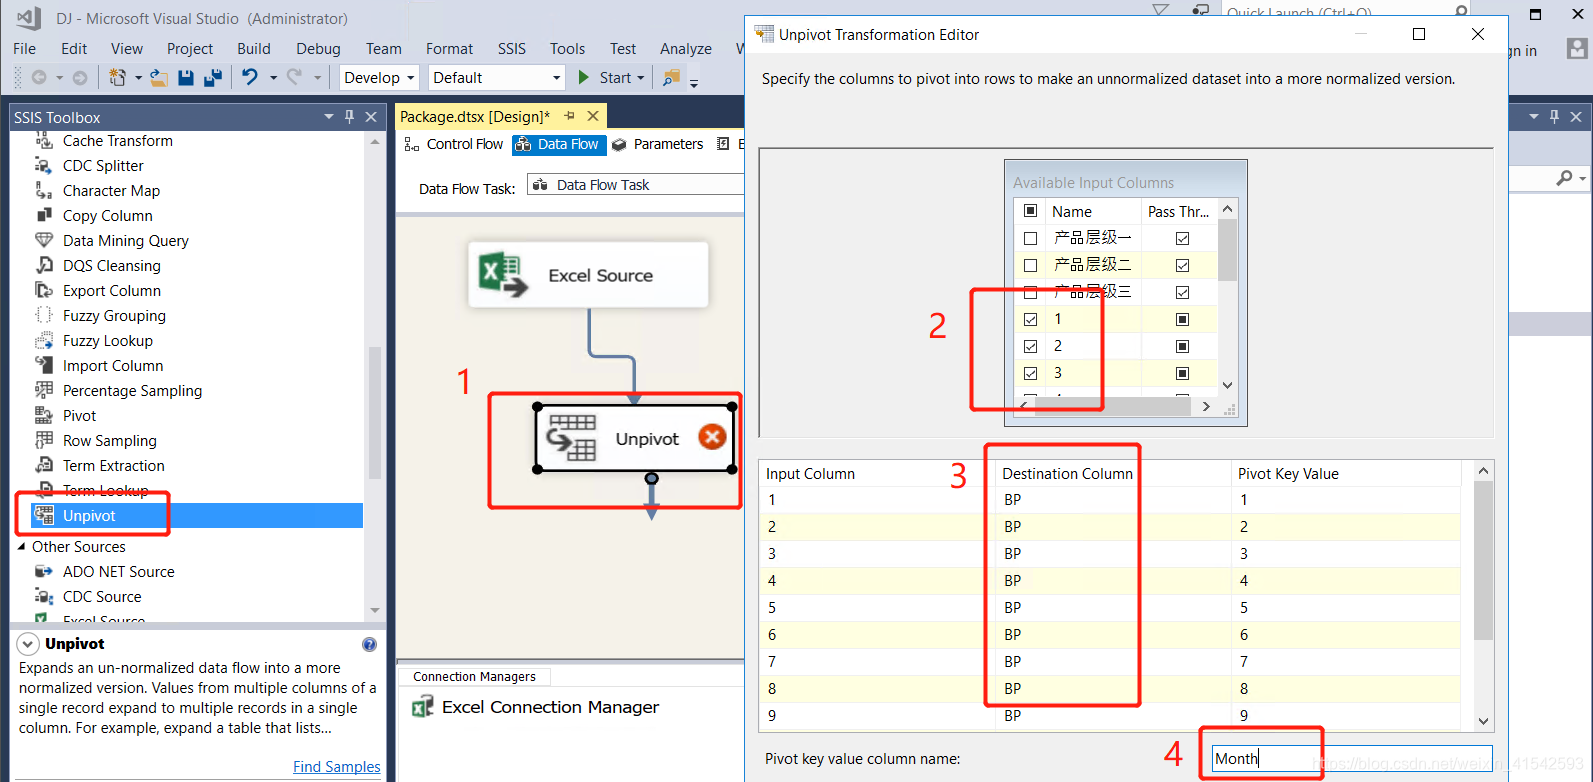Select the Percentage Sampling icon
The width and height of the screenshot is (1593, 782).
44,390
